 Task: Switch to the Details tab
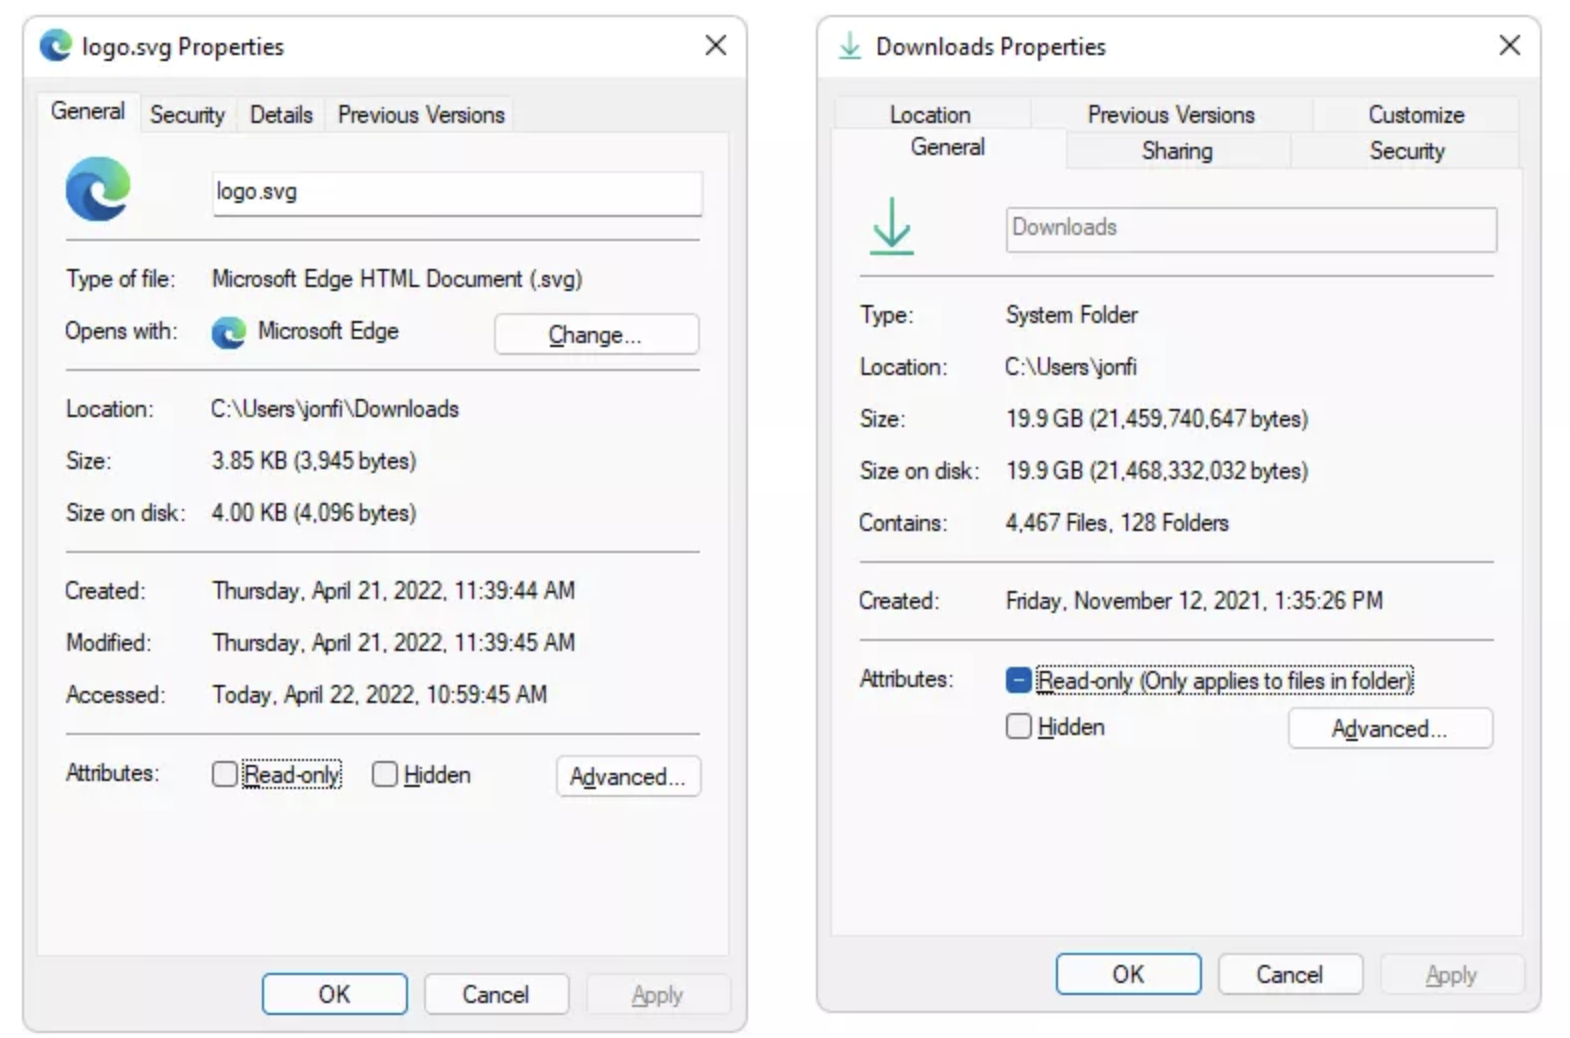281,115
